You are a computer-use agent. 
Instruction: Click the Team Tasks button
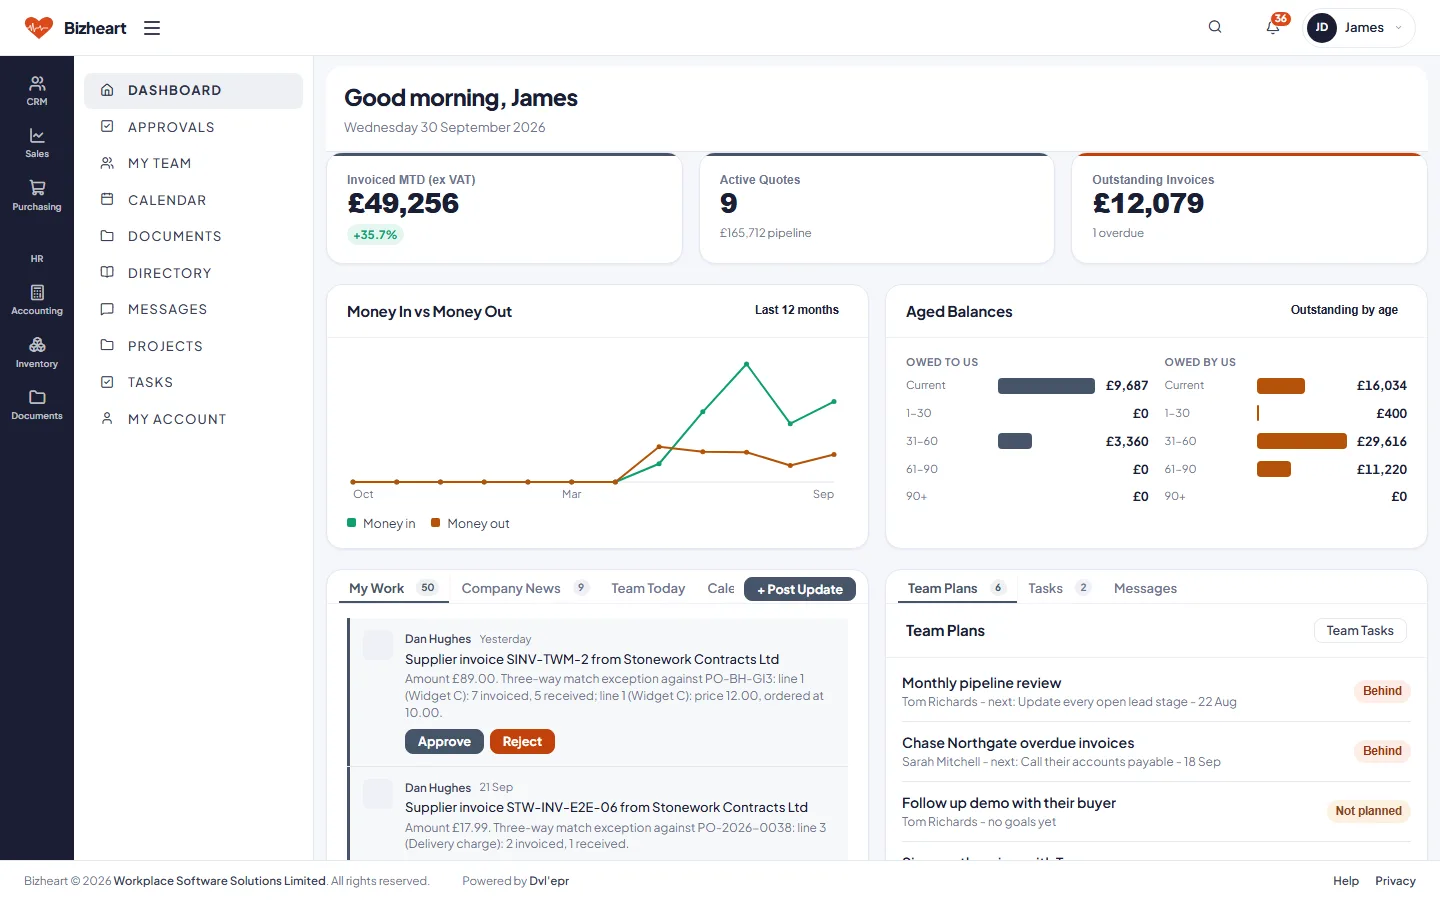click(1360, 630)
